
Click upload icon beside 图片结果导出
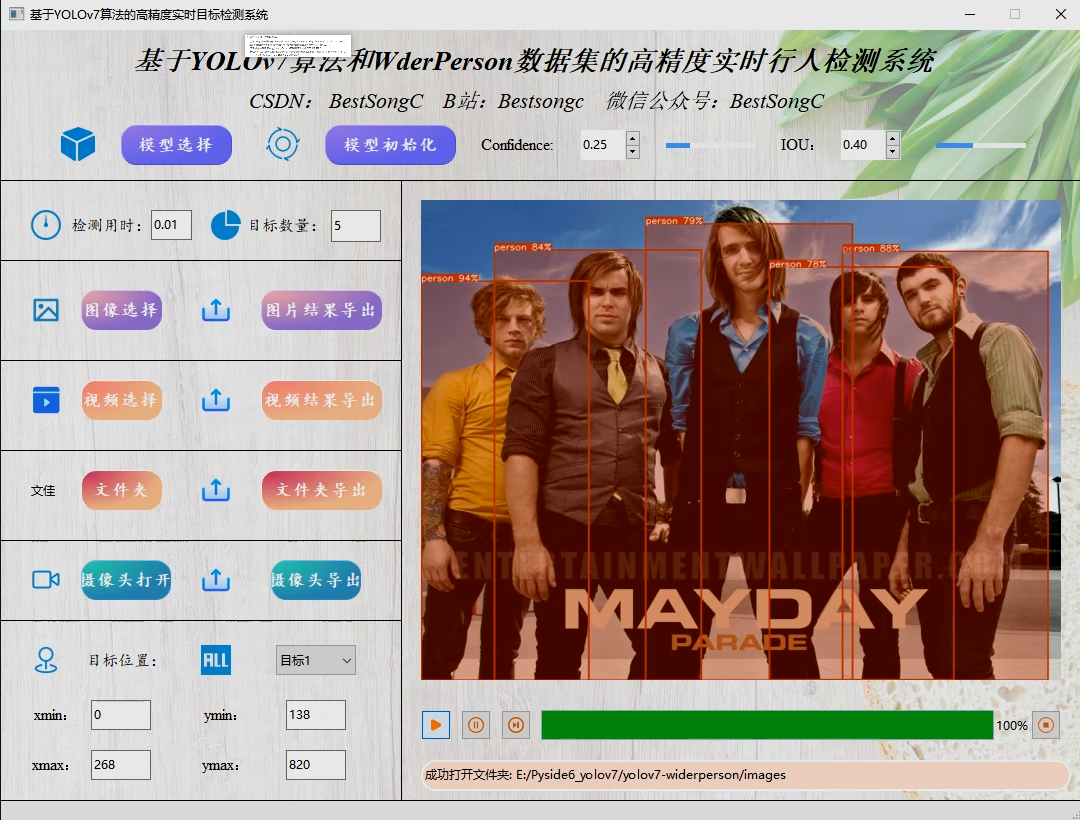coord(216,310)
